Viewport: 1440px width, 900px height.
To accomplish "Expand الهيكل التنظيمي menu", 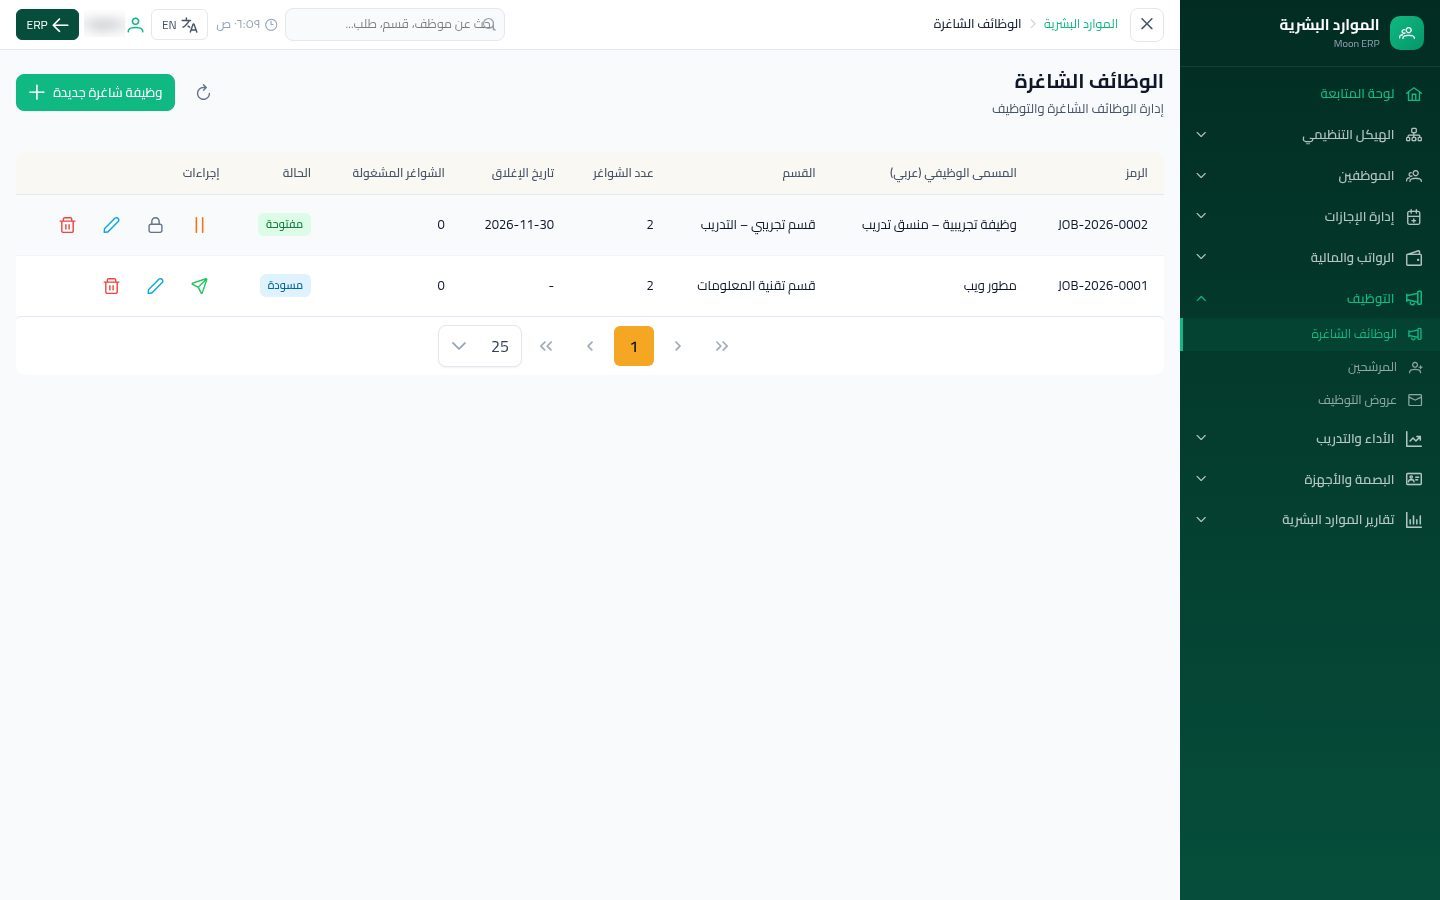I will (1310, 135).
